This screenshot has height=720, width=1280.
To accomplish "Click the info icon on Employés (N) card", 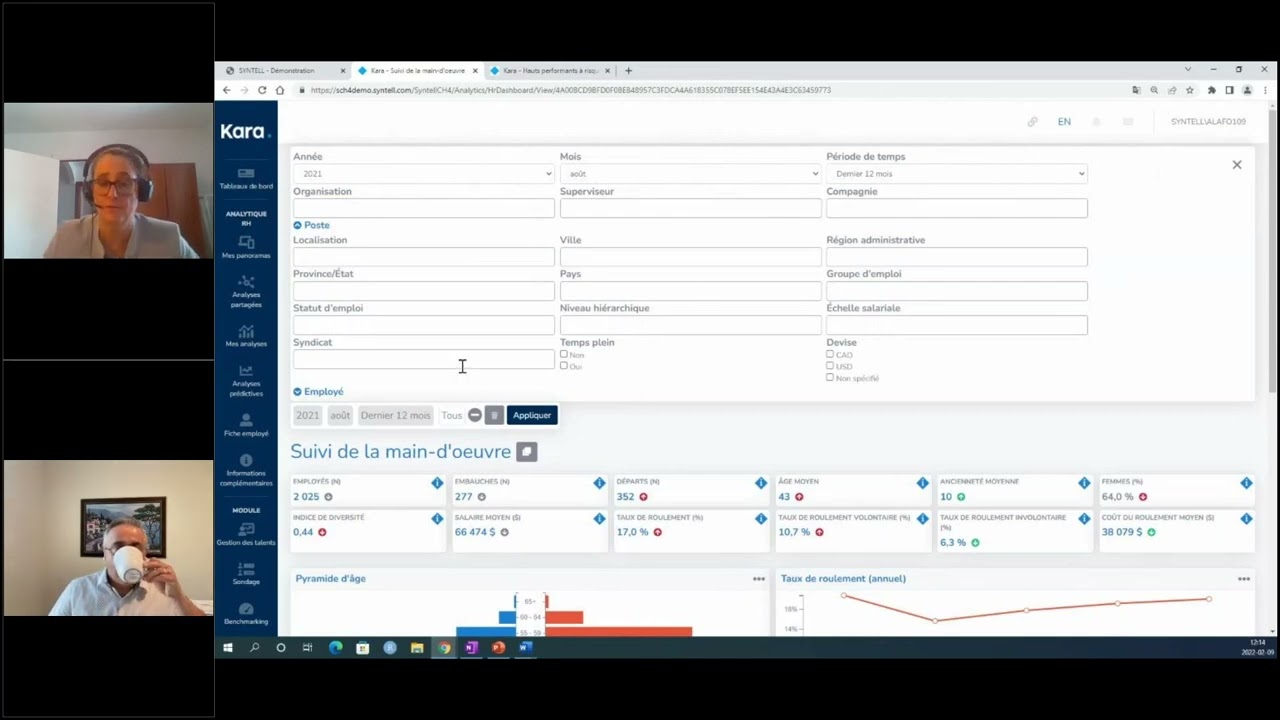I will (437, 483).
